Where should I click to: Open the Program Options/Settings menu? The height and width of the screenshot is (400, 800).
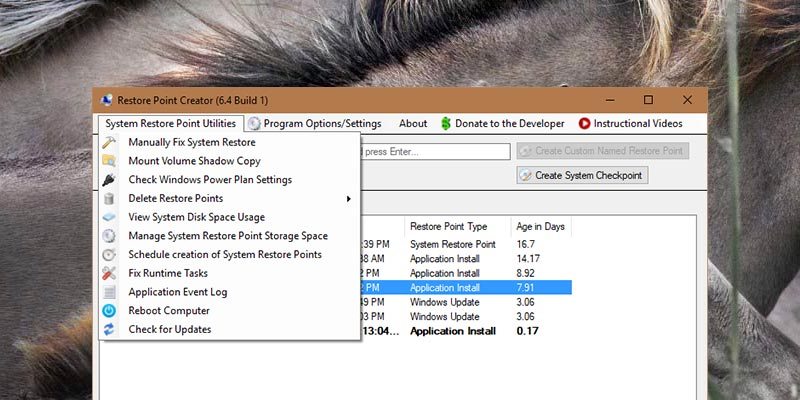[315, 123]
